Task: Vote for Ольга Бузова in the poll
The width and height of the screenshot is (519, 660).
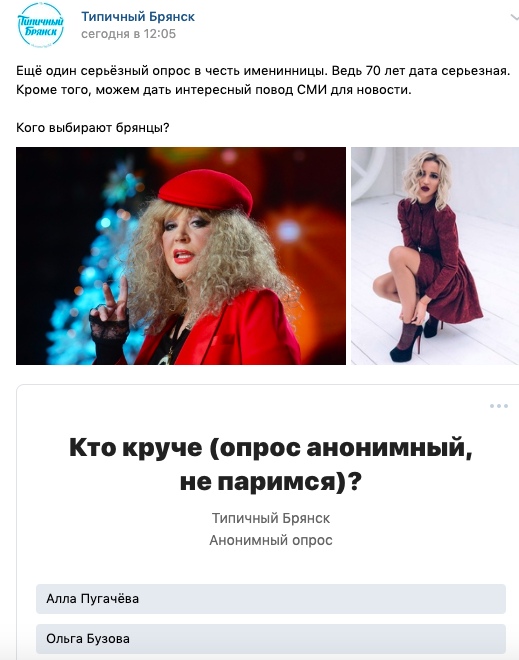Action: click(271, 639)
